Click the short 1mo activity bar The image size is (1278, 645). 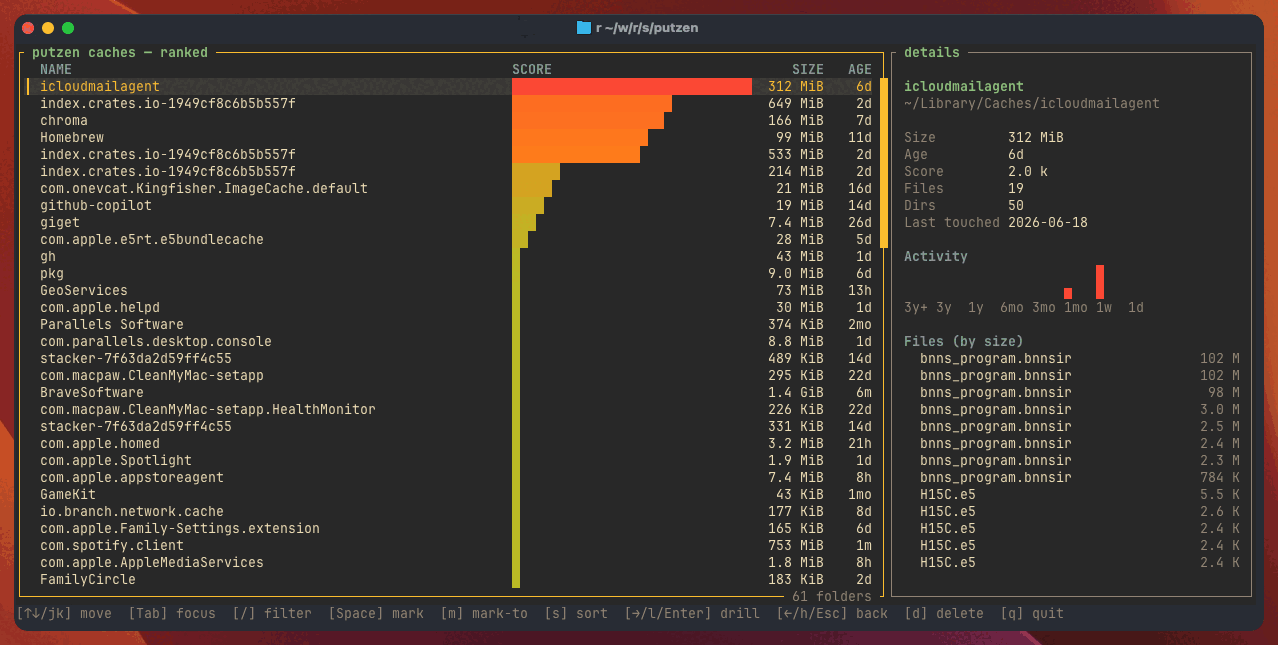click(1068, 293)
